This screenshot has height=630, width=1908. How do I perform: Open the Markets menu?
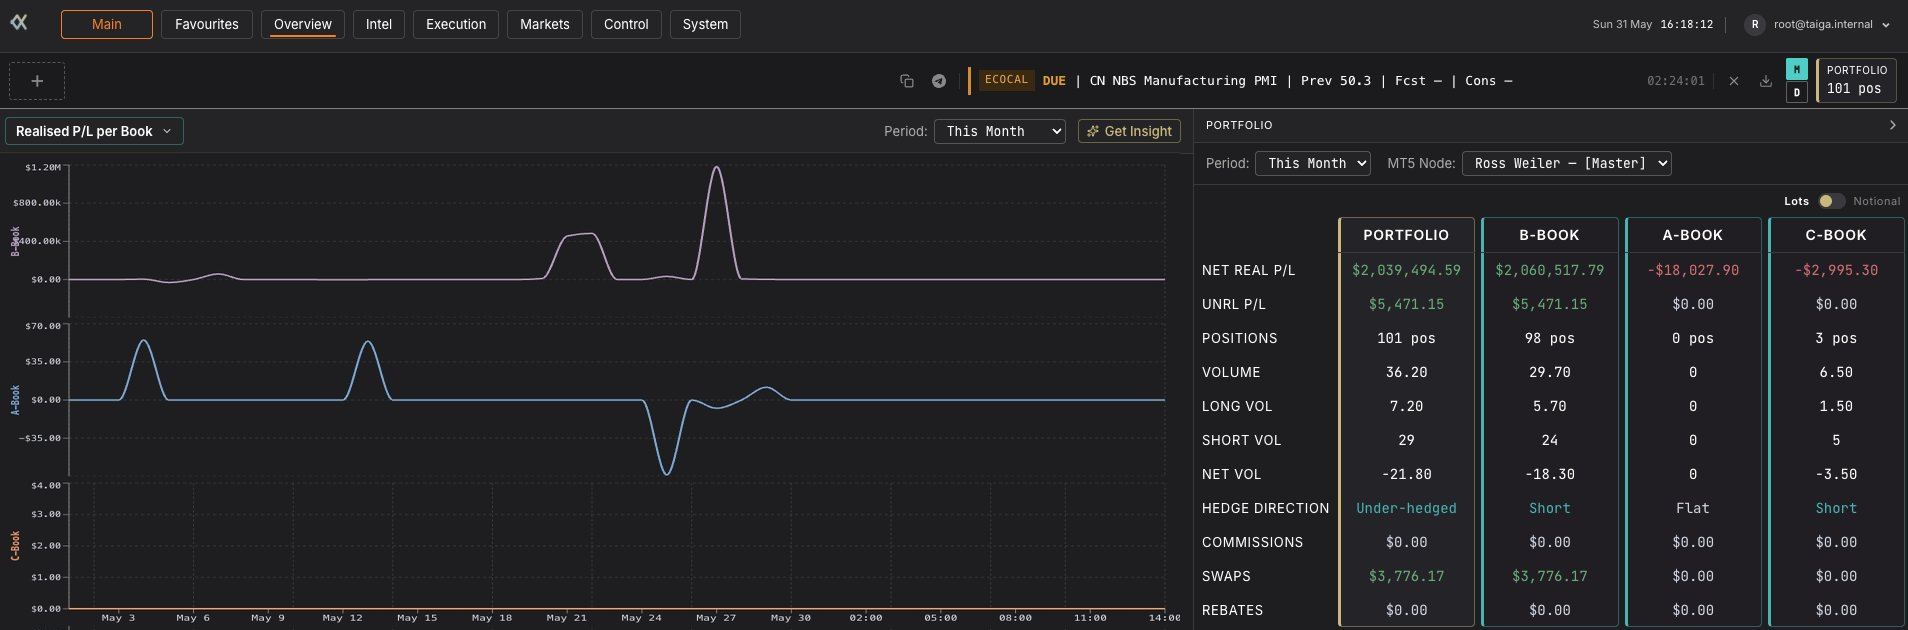(545, 24)
